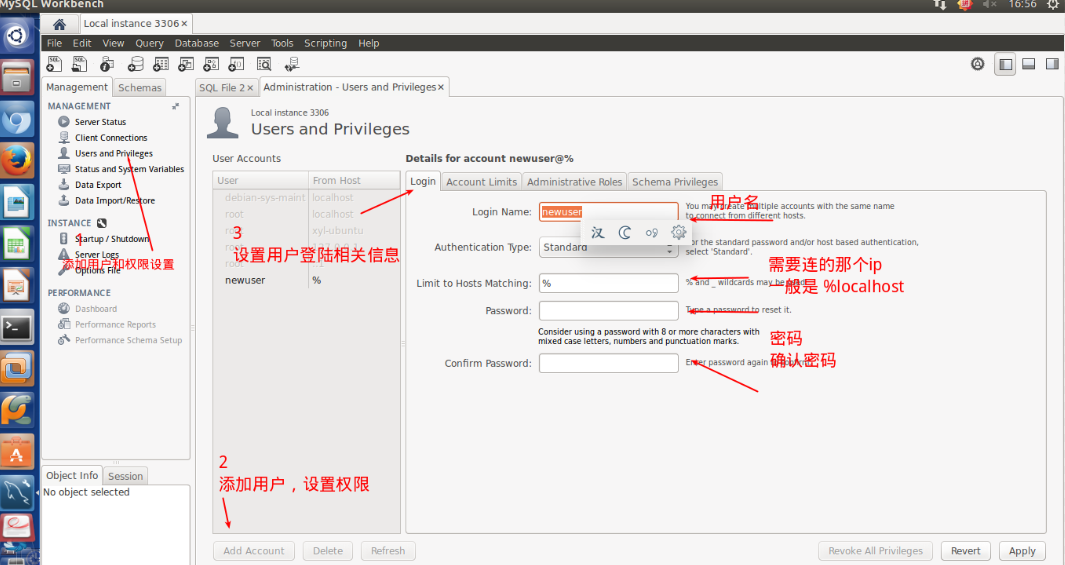
Task: Open the Query menu
Action: [x=149, y=43]
